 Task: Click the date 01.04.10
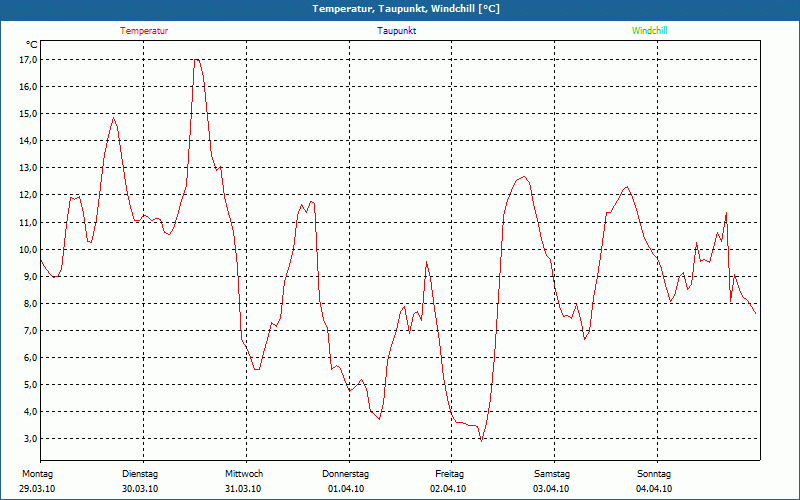(346, 489)
